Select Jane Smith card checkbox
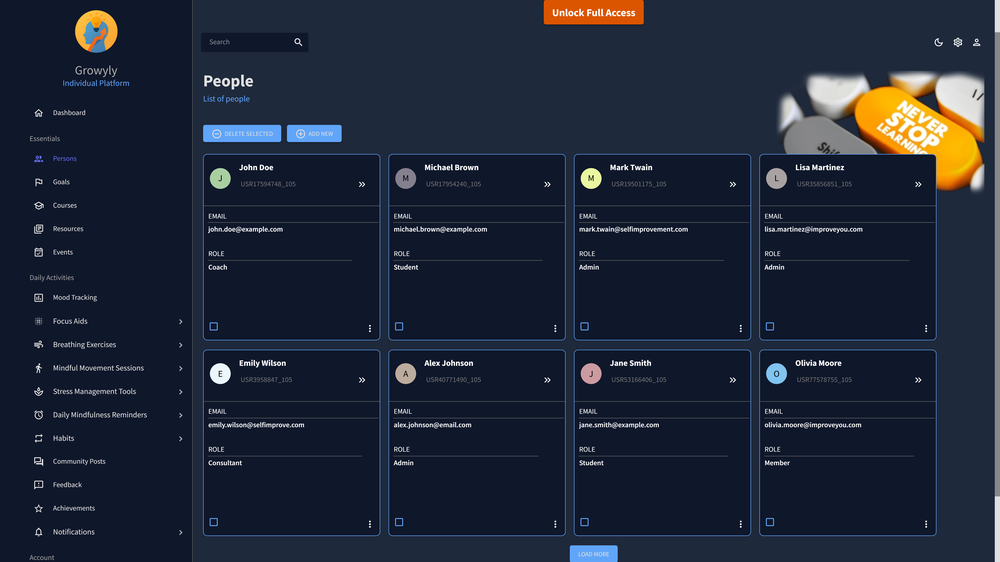The width and height of the screenshot is (1000, 562). coord(585,522)
